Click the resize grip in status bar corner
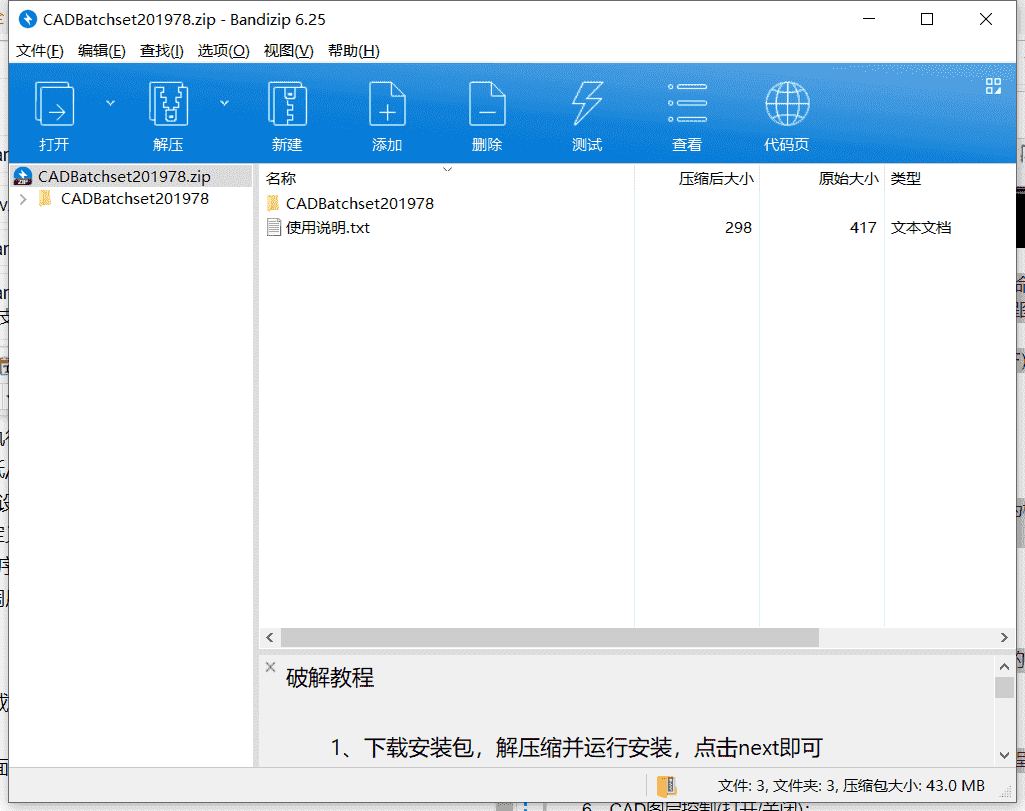The image size is (1025, 811). coord(1007,793)
